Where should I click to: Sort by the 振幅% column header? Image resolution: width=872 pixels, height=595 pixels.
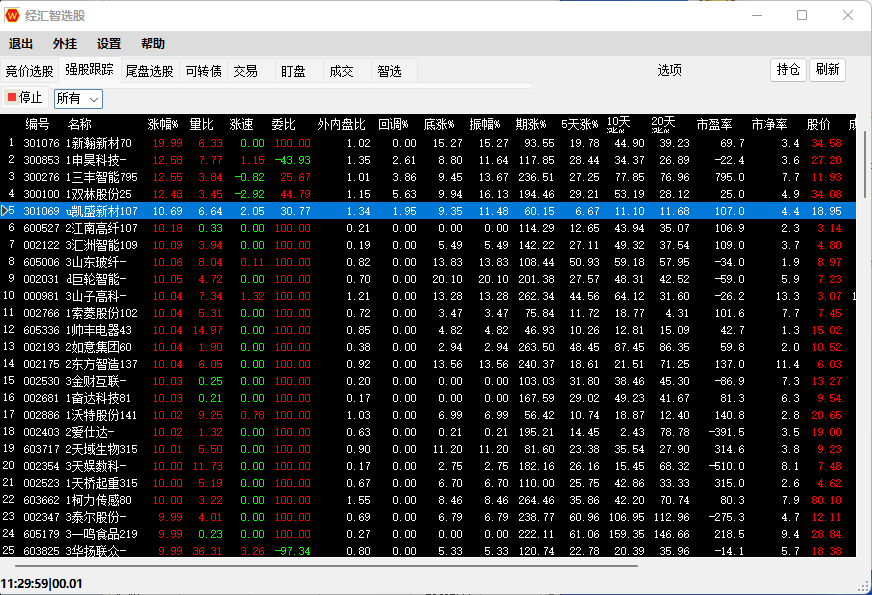[484, 124]
